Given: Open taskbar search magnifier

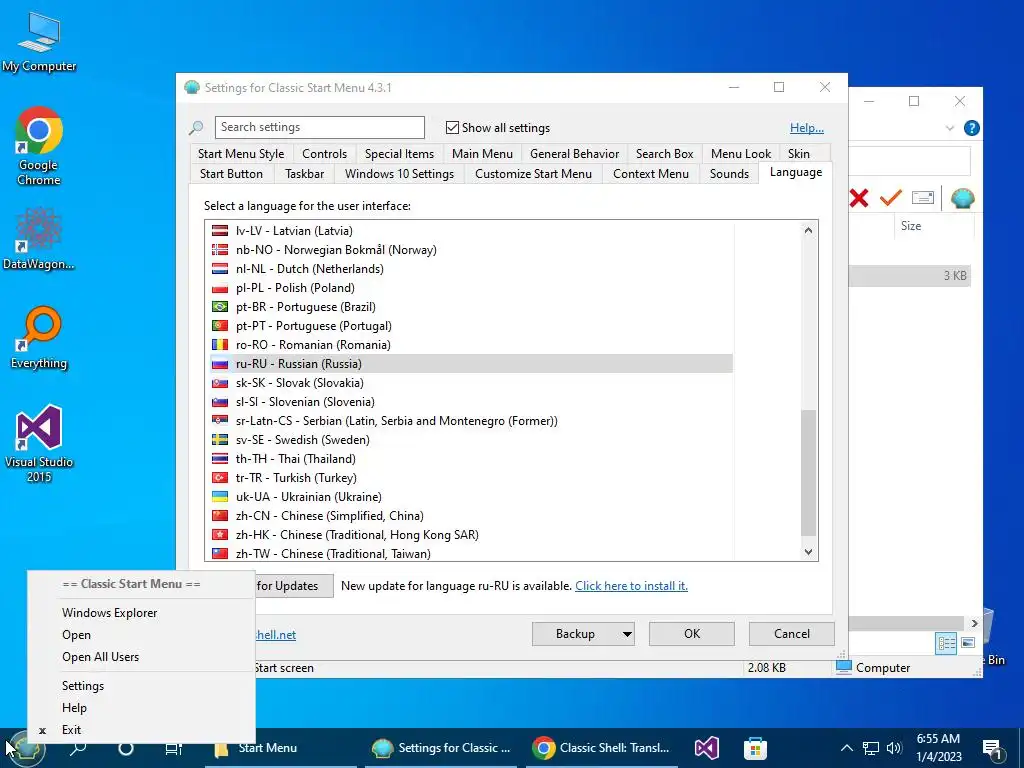Looking at the screenshot, I should click(x=78, y=748).
